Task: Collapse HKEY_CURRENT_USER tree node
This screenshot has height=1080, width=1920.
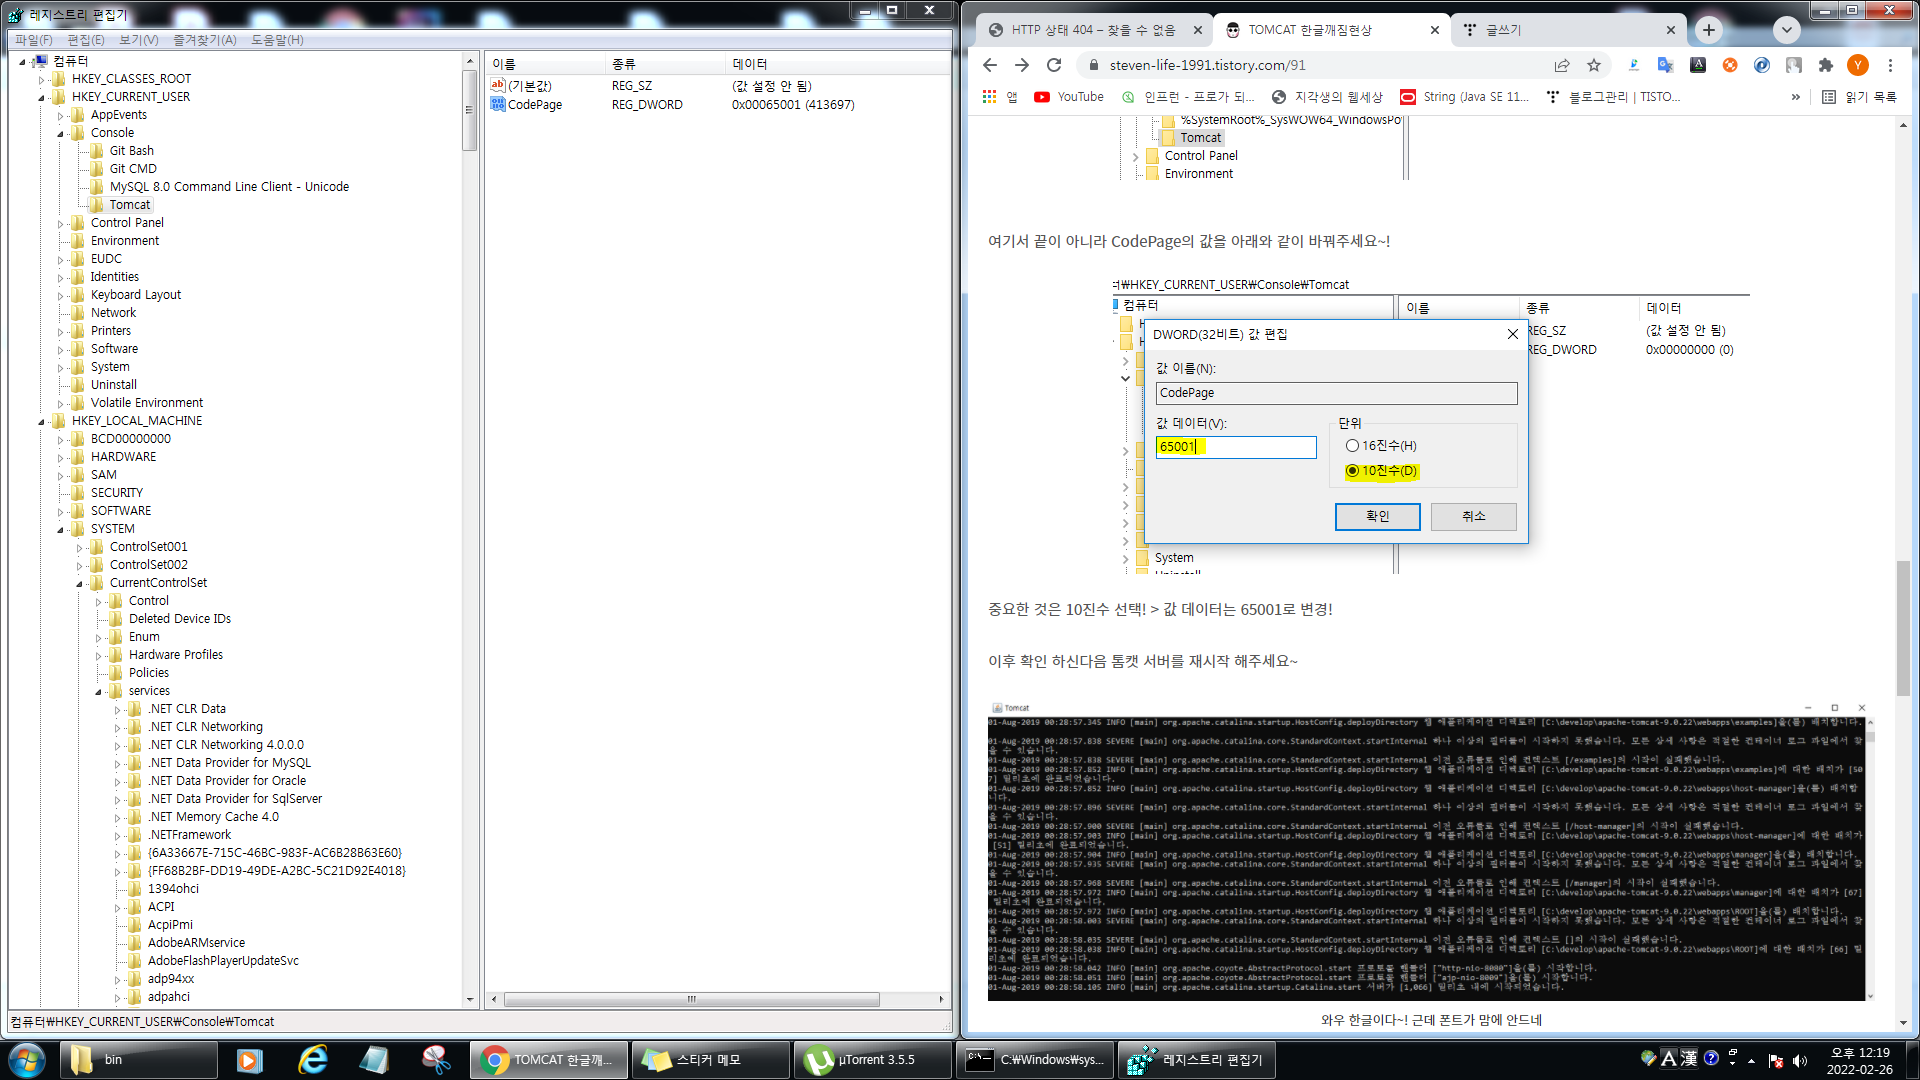Action: coord(41,98)
